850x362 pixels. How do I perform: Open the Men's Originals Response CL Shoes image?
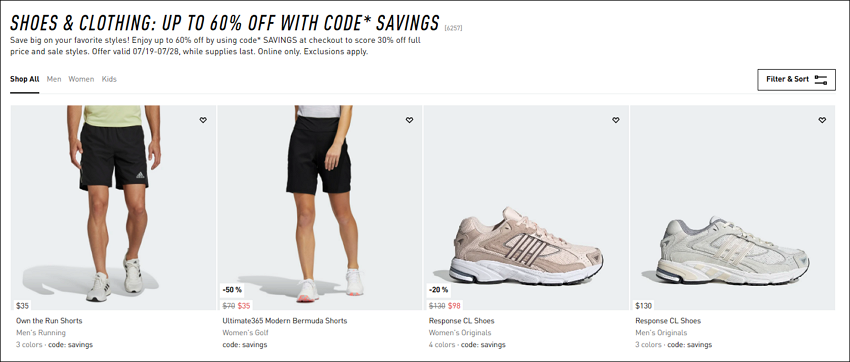(x=732, y=208)
